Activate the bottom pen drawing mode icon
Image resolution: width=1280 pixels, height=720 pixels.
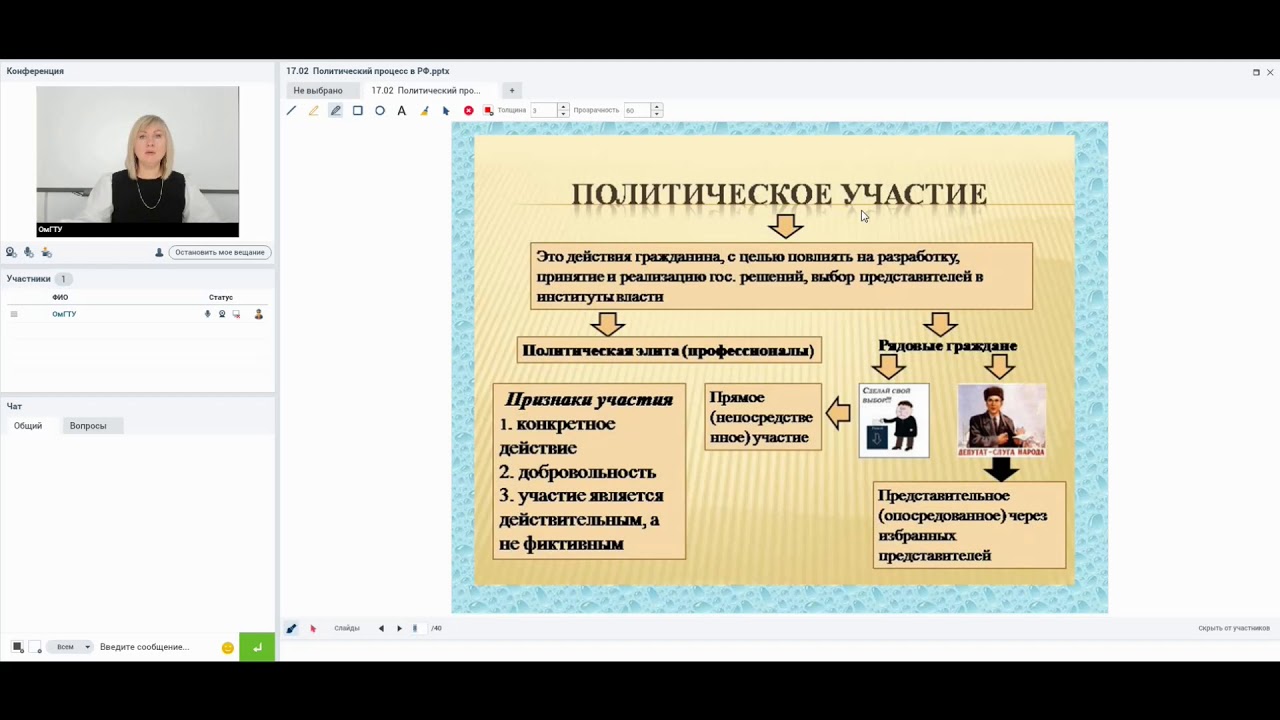tap(291, 628)
